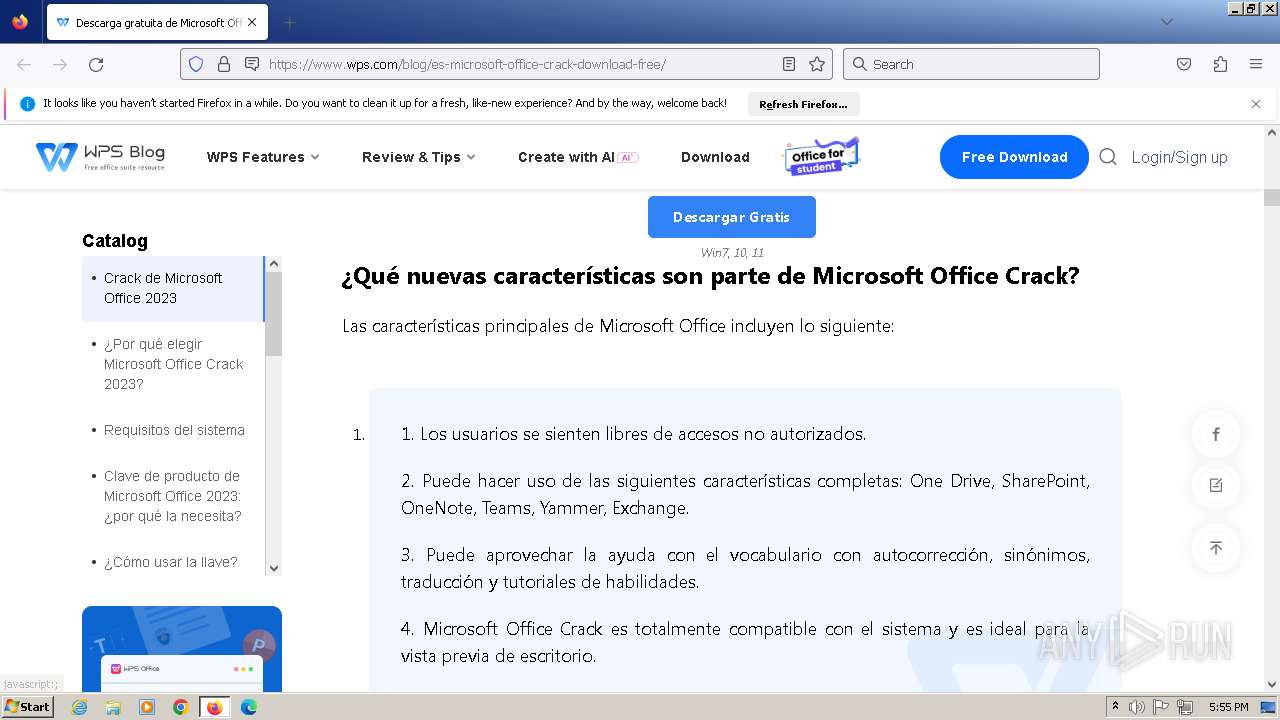Click the catalog scroll up arrow
The width and height of the screenshot is (1280, 720).
pyautogui.click(x=274, y=264)
